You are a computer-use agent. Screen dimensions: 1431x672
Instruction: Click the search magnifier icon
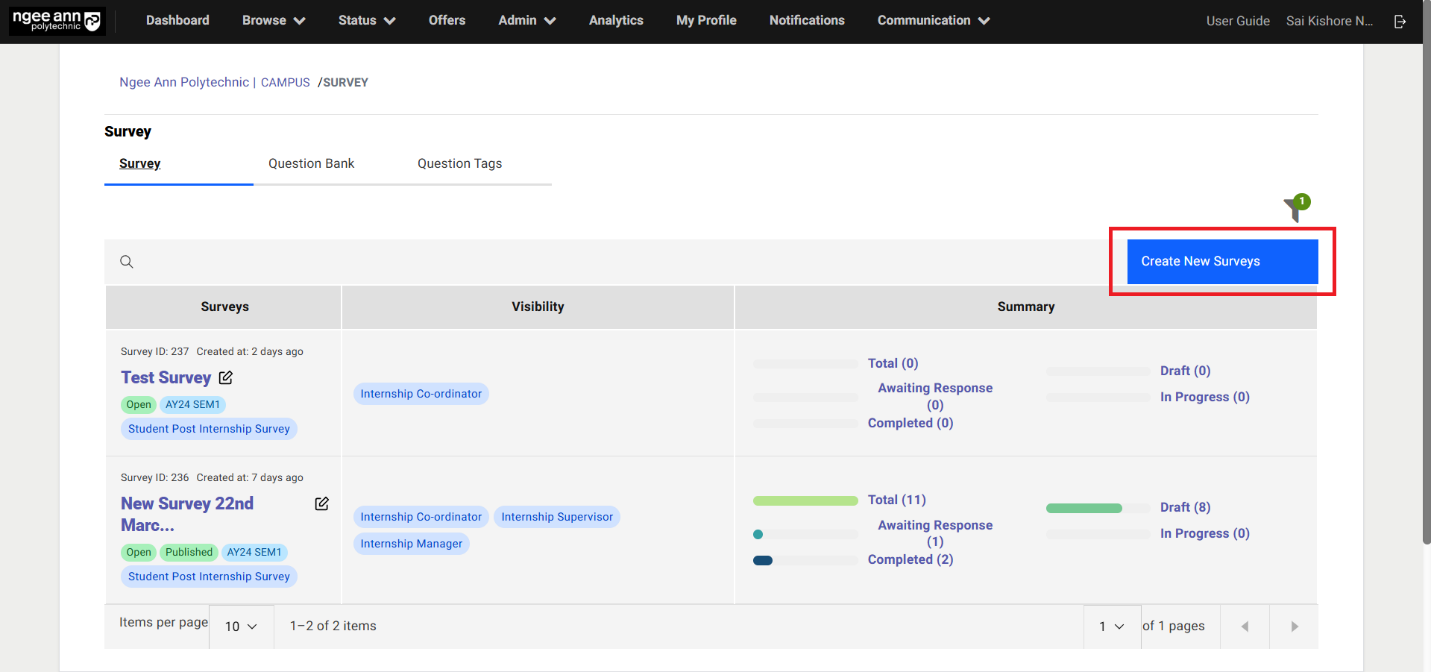[x=127, y=262]
